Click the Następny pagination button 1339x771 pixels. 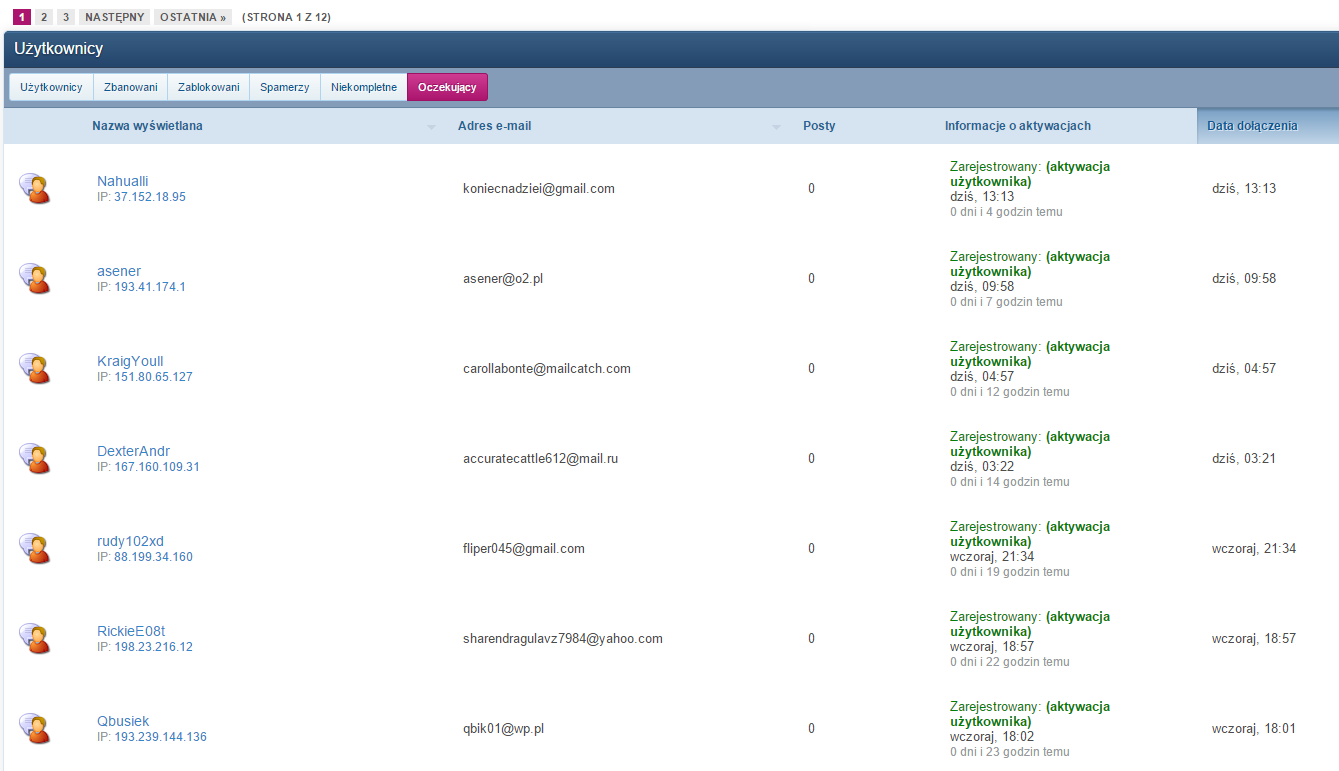click(115, 17)
